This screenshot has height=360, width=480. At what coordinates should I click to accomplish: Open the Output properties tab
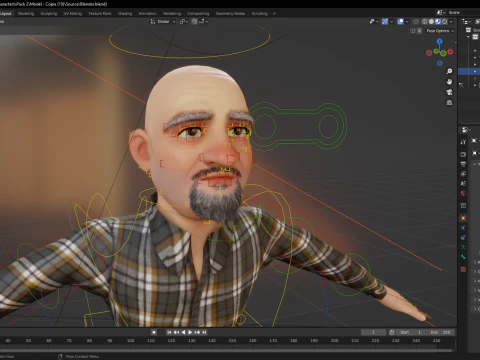click(x=463, y=164)
